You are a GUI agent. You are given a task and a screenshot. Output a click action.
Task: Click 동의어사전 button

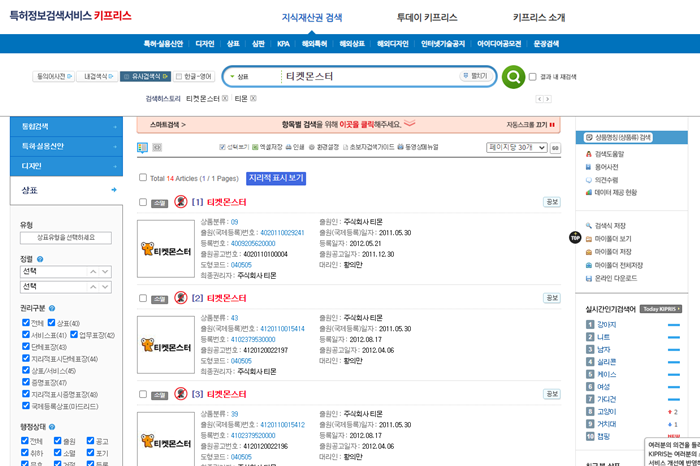click(x=53, y=77)
